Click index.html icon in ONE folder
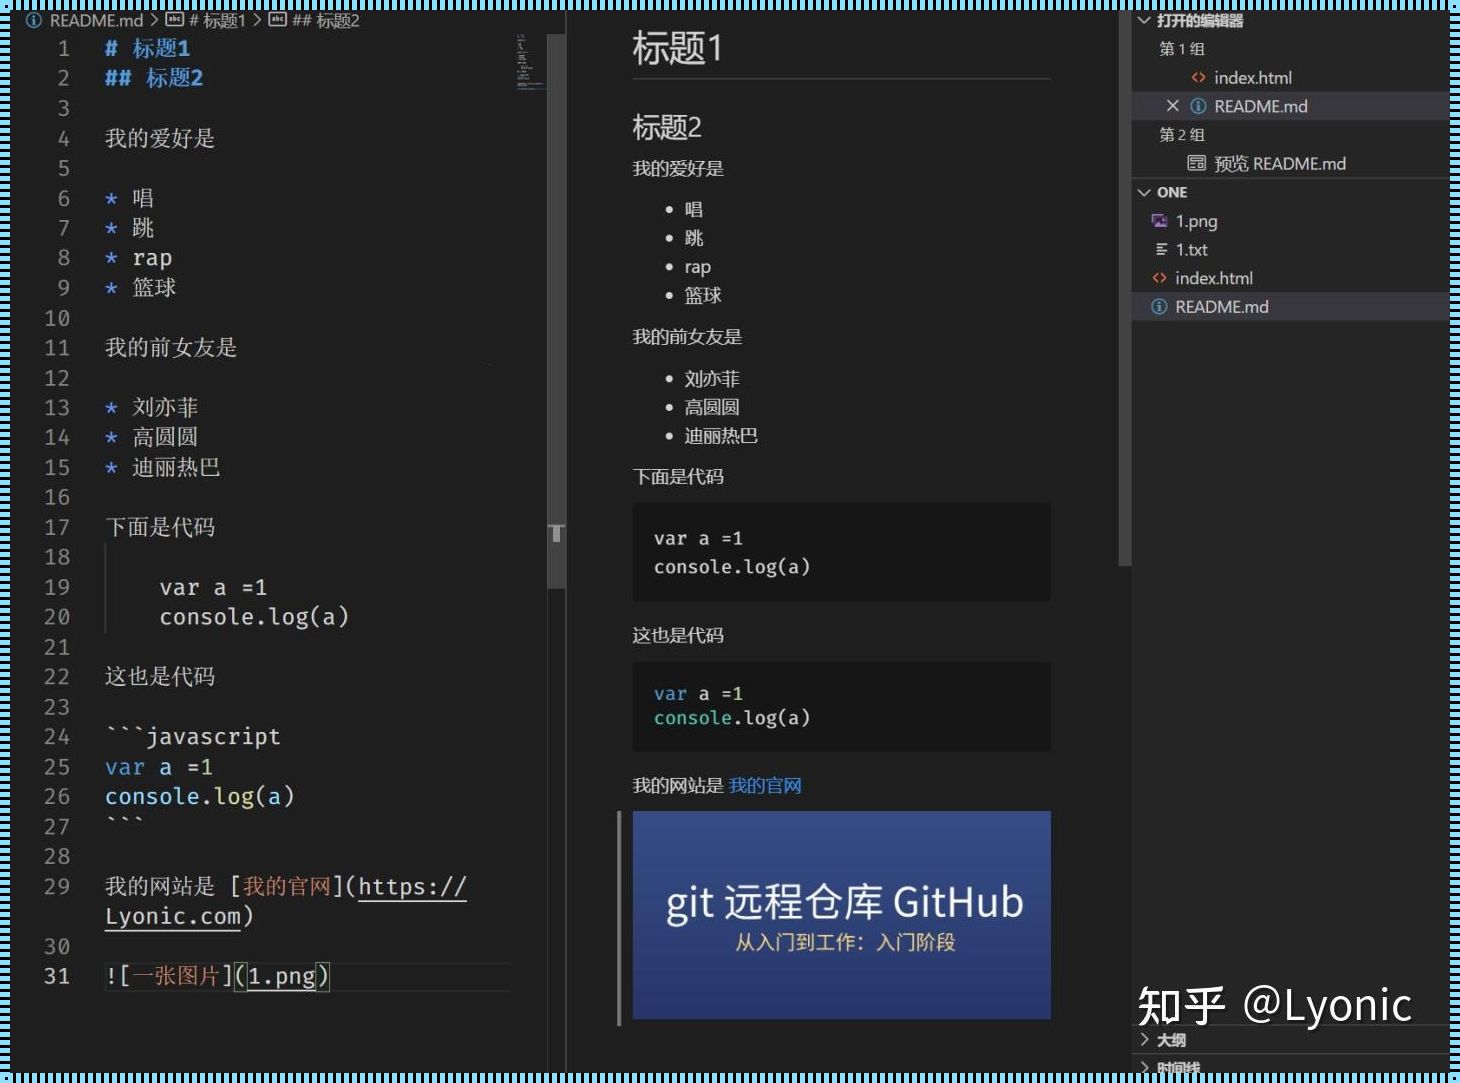This screenshot has height=1083, width=1460. [x=1160, y=278]
